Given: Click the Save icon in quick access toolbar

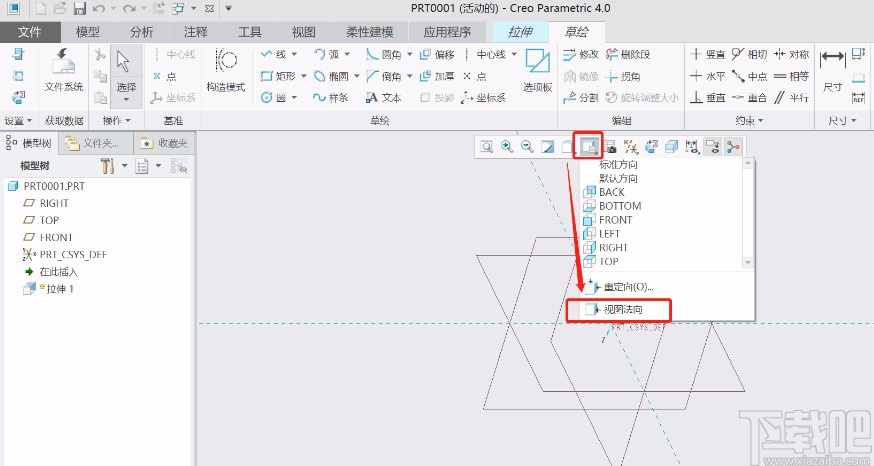Looking at the screenshot, I should point(80,8).
